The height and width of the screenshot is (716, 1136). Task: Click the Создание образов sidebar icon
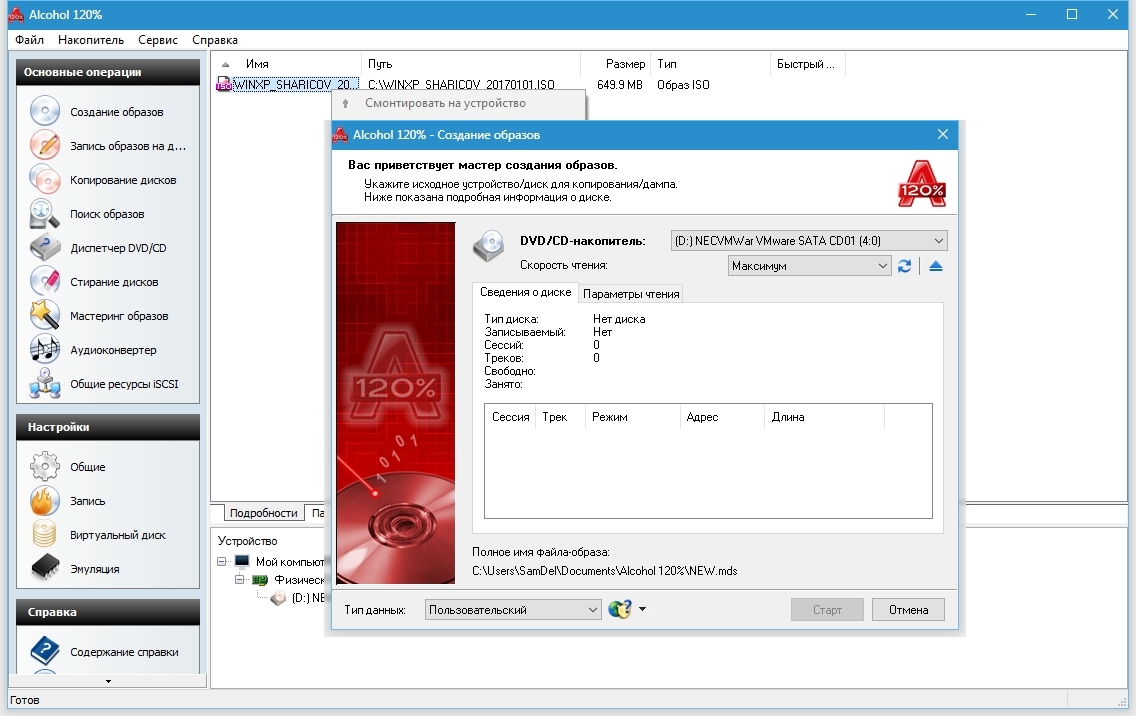(x=45, y=112)
